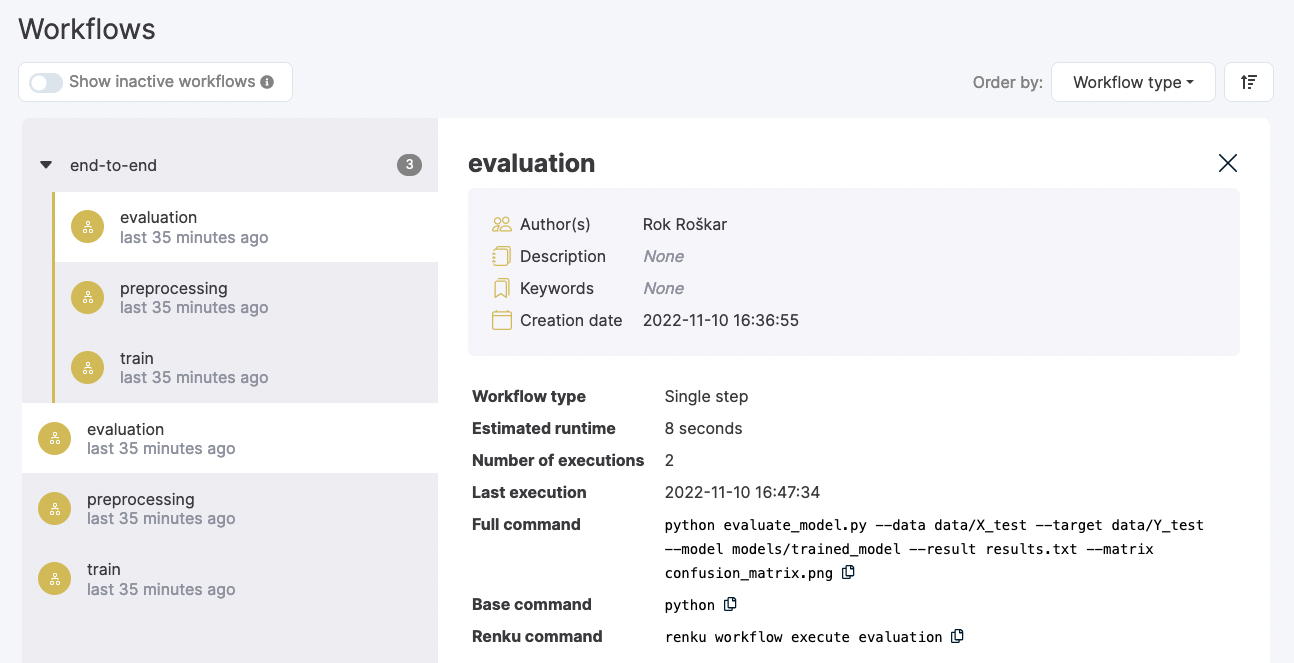Click nested train workflow icon
Image resolution: width=1294 pixels, height=663 pixels.
click(88, 367)
